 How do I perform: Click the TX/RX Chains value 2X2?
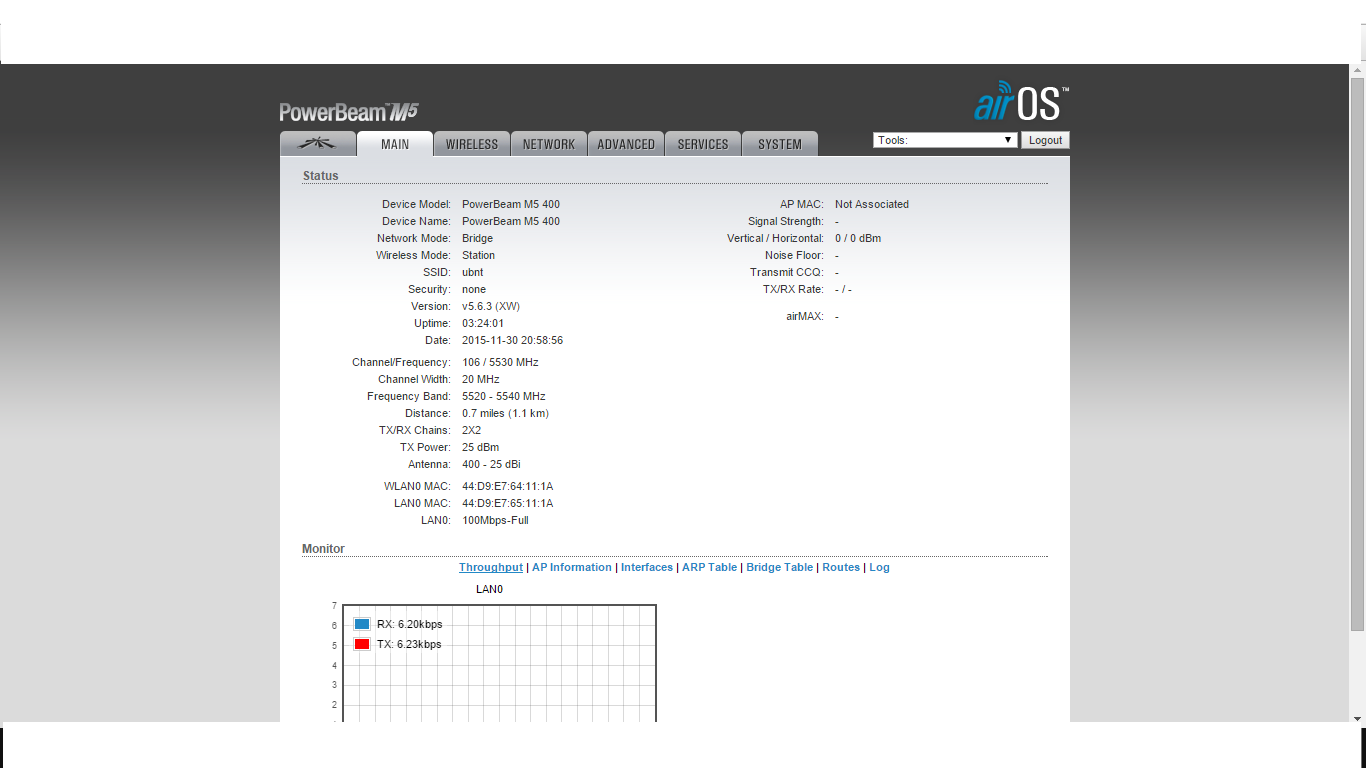[471, 430]
